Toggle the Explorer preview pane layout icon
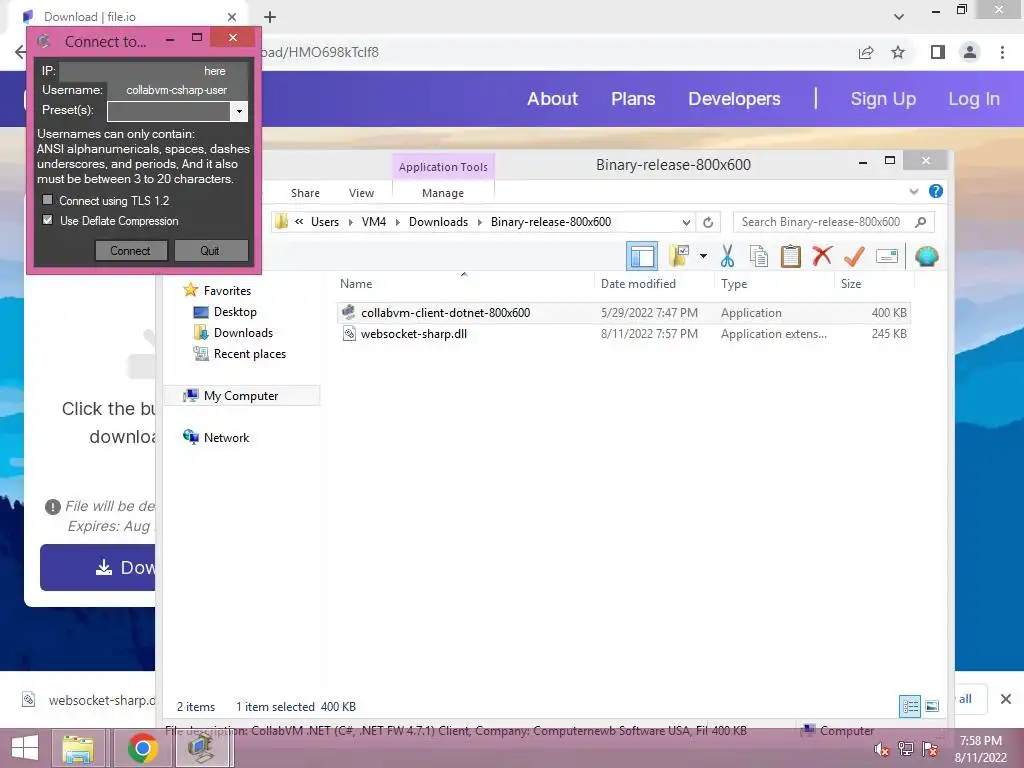Viewport: 1024px width, 768px height. [641, 256]
